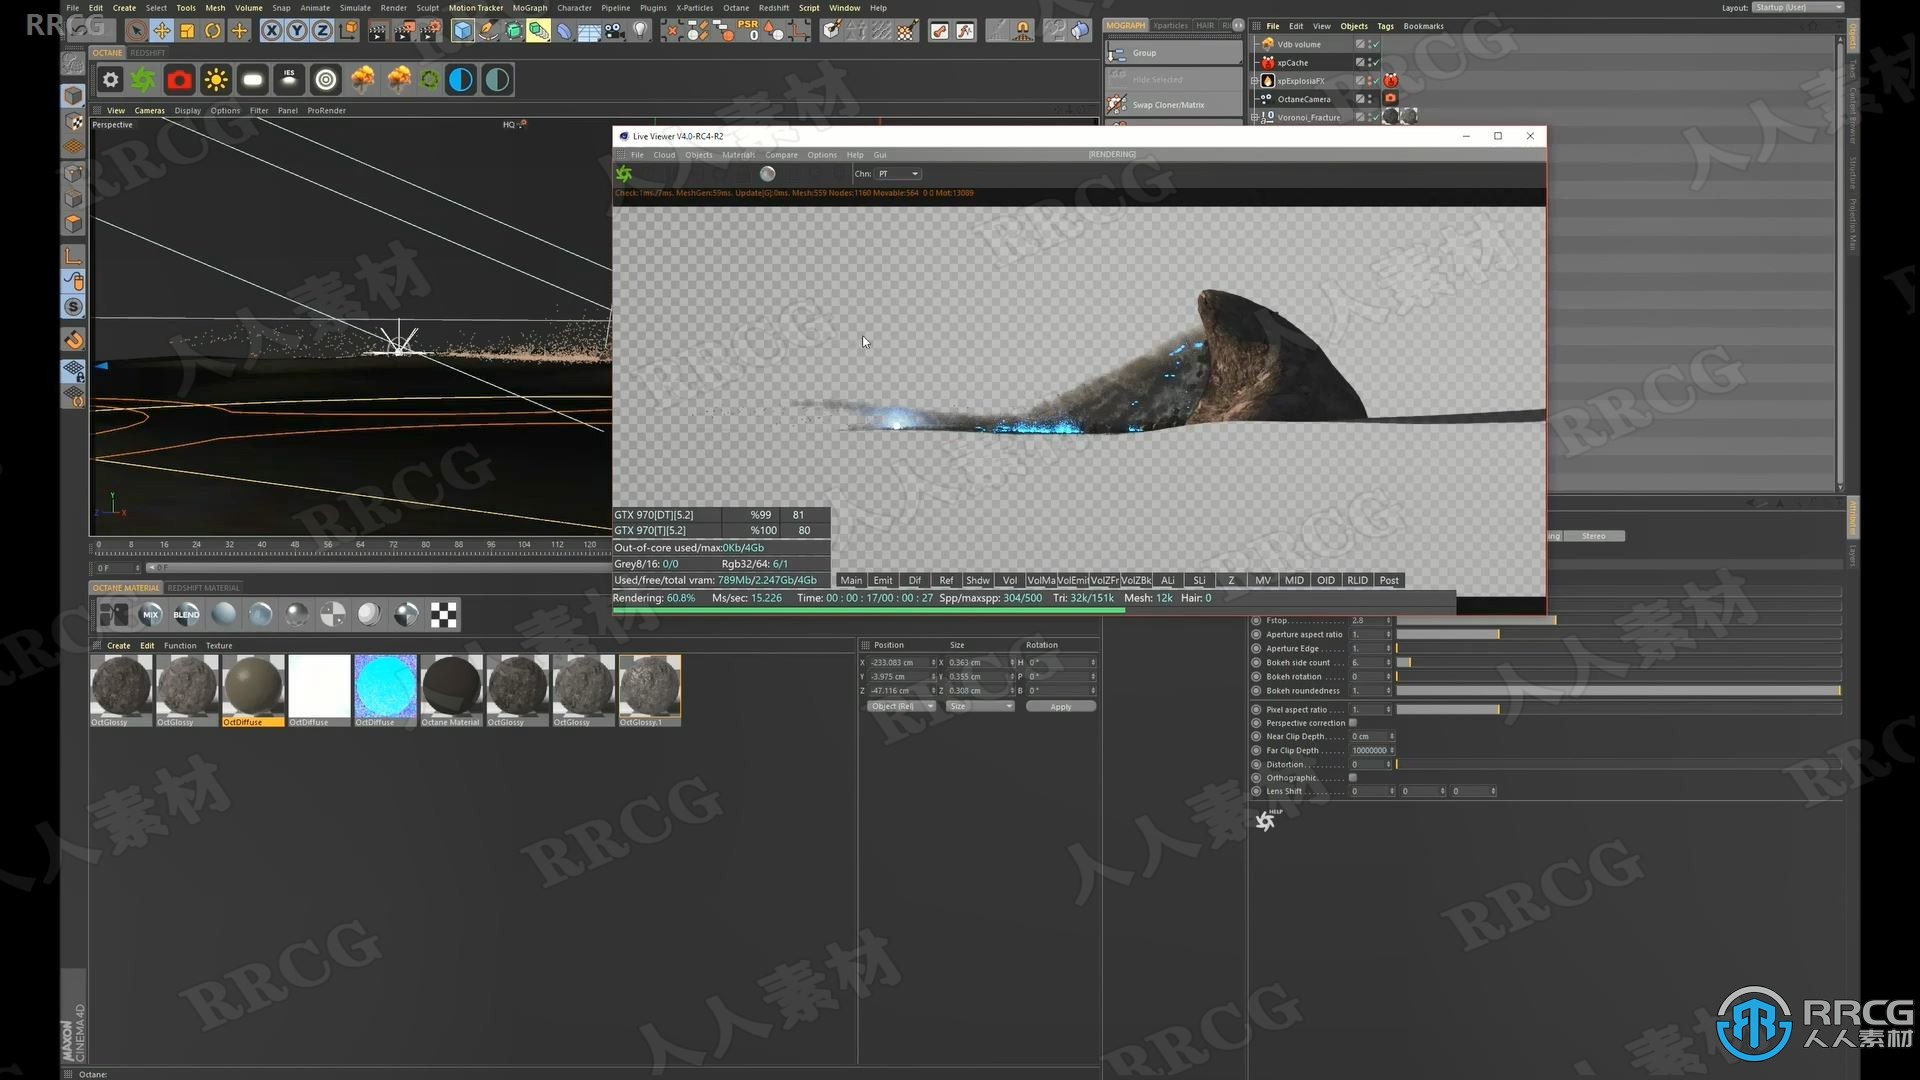Select the Rotate tool in top toolbar
The image size is (1920, 1080).
(213, 31)
